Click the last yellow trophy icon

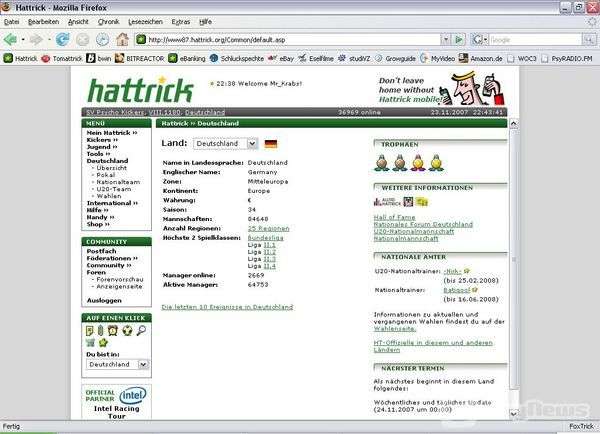coord(436,163)
